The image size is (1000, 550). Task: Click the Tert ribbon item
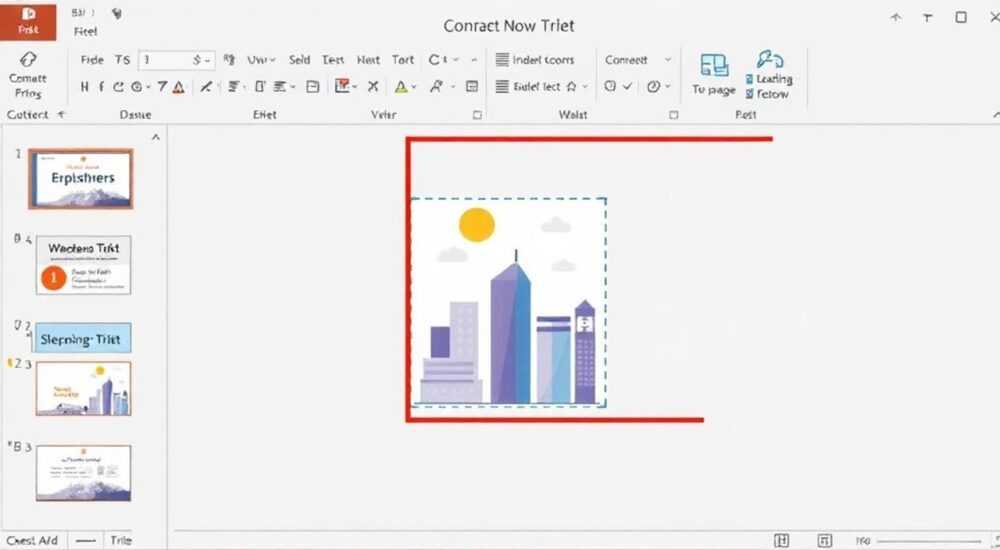333,59
